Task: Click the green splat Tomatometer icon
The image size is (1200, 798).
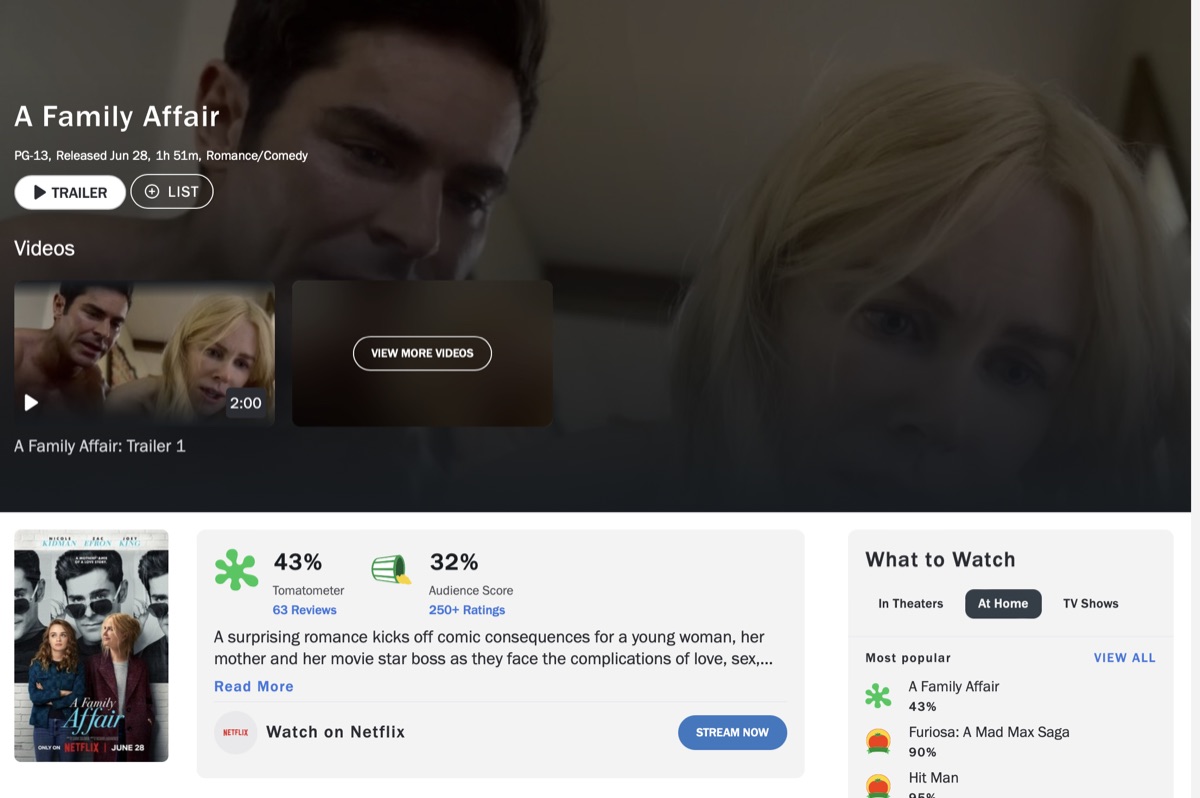Action: tap(236, 570)
